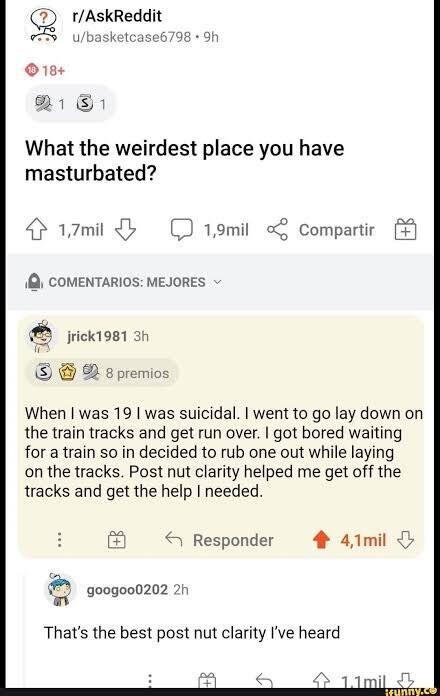Open googoo0202's avatar thumbnail
This screenshot has height=696, width=440.
pyautogui.click(x=59, y=589)
